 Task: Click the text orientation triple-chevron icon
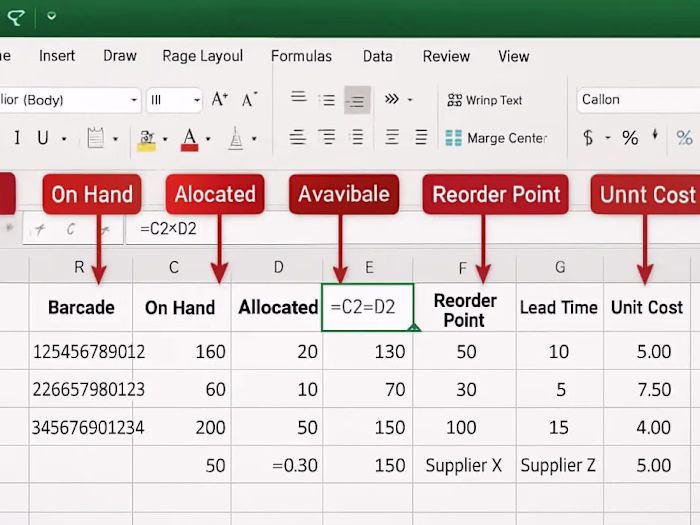click(392, 99)
